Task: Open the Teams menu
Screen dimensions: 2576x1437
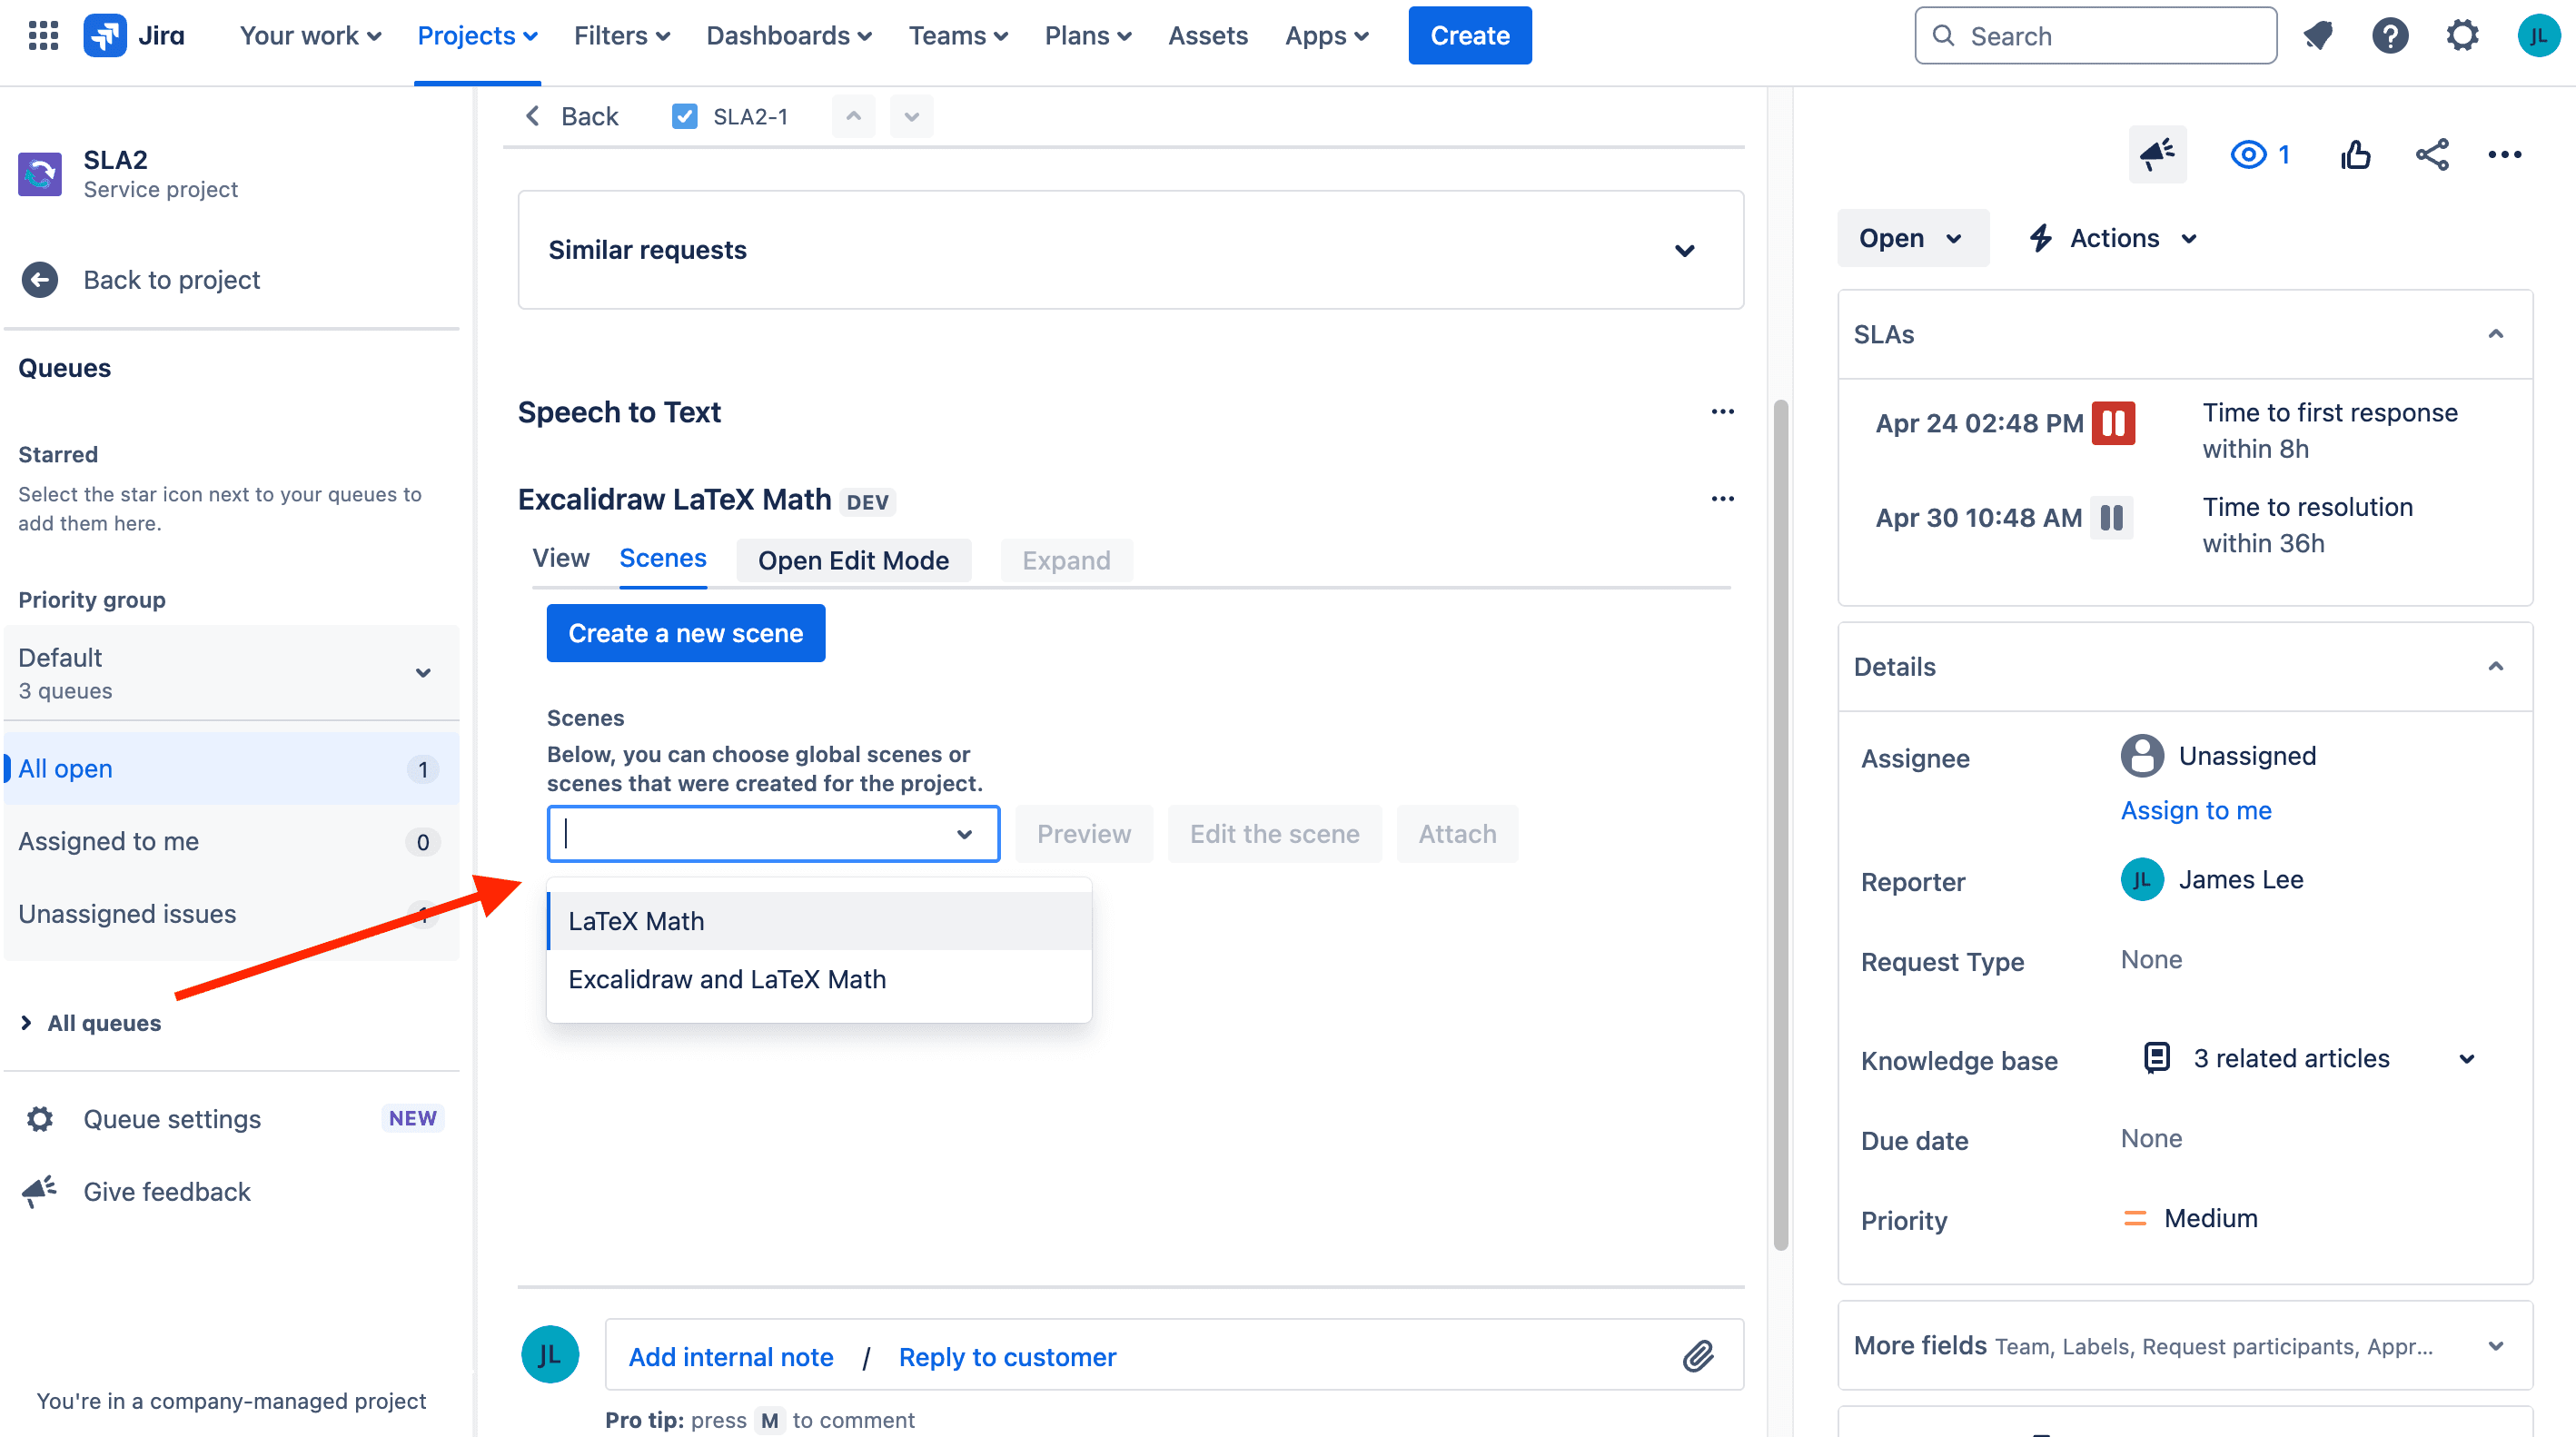Action: click(x=958, y=36)
